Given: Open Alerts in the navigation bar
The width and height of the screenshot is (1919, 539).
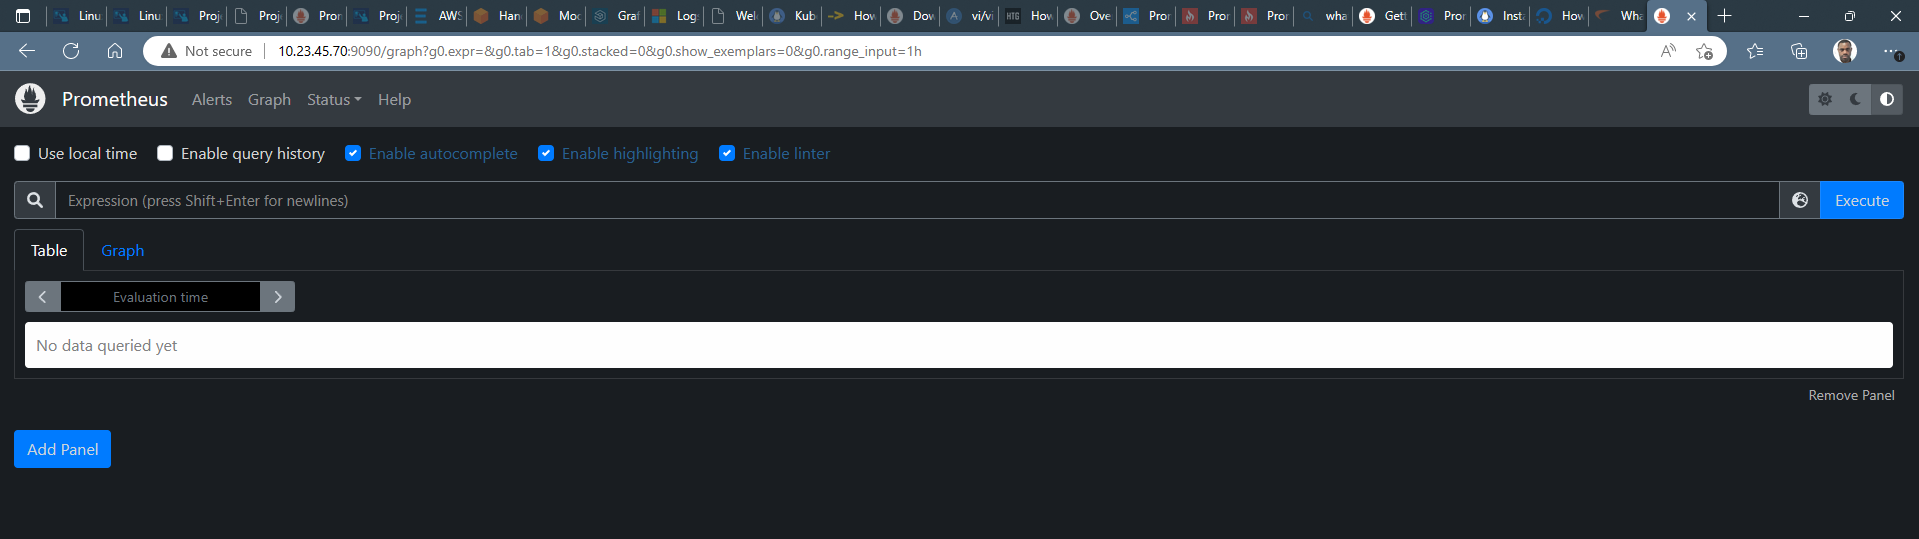Looking at the screenshot, I should pyautogui.click(x=211, y=99).
